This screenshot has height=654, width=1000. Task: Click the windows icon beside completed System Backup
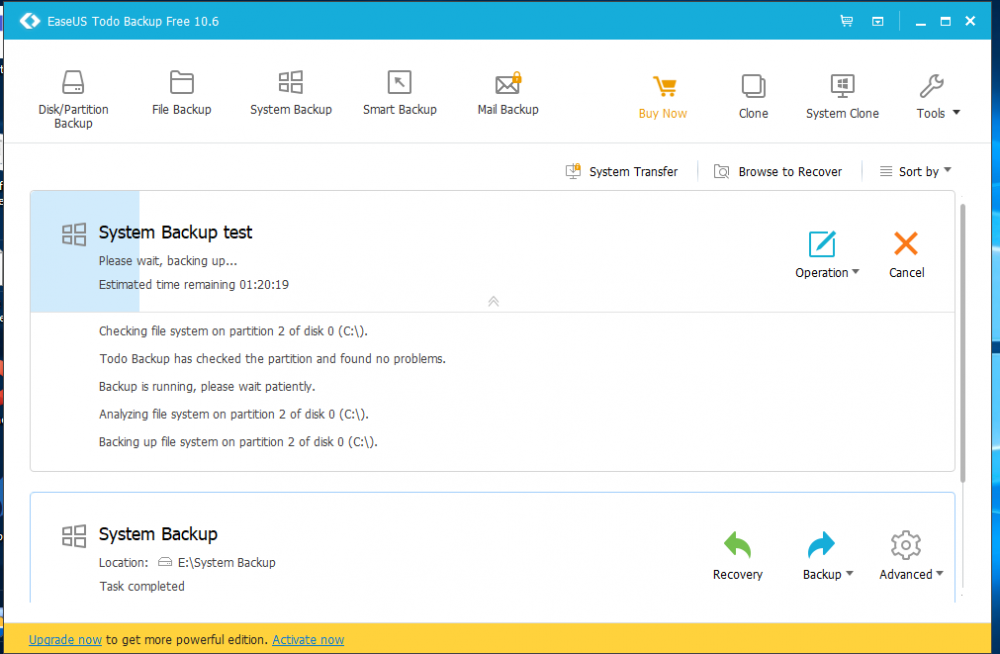[x=74, y=536]
